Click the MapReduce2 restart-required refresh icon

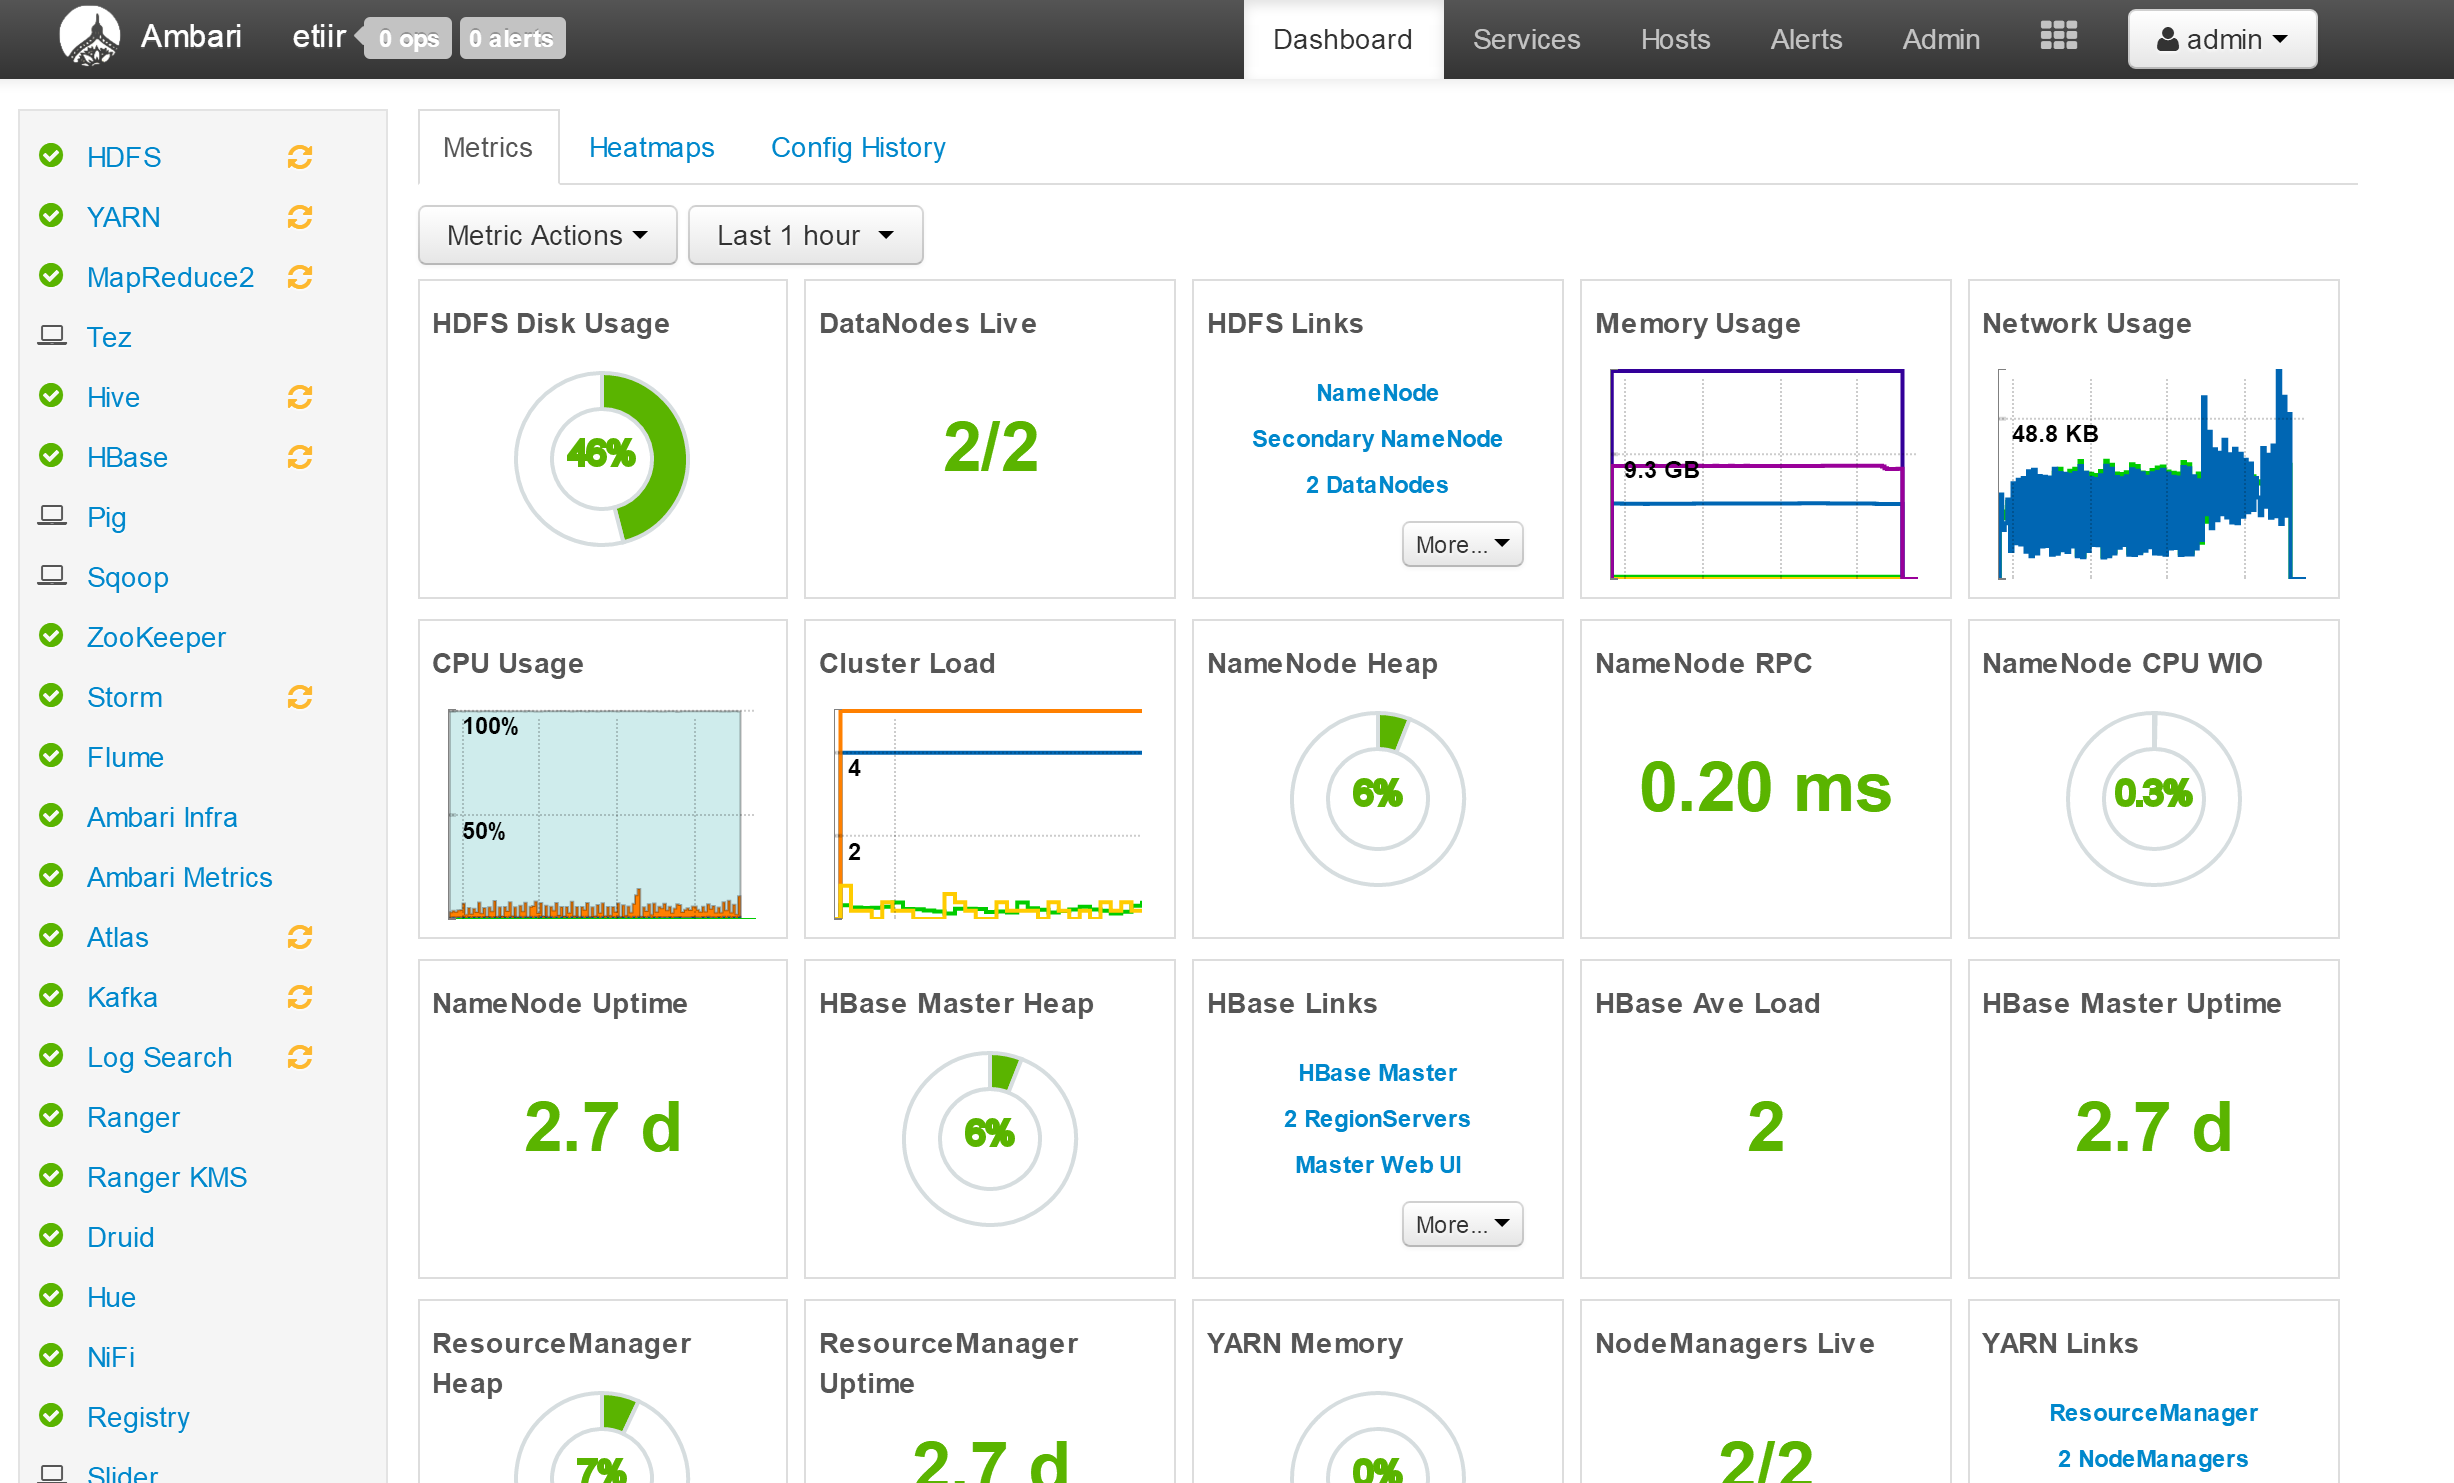[x=300, y=277]
